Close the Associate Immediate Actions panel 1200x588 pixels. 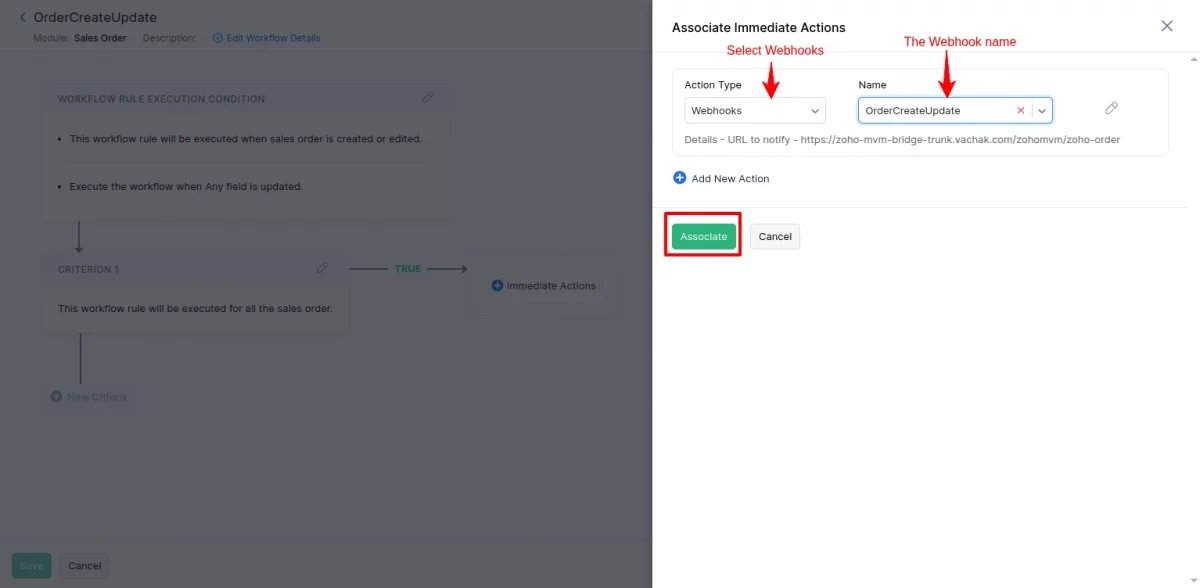(1167, 26)
